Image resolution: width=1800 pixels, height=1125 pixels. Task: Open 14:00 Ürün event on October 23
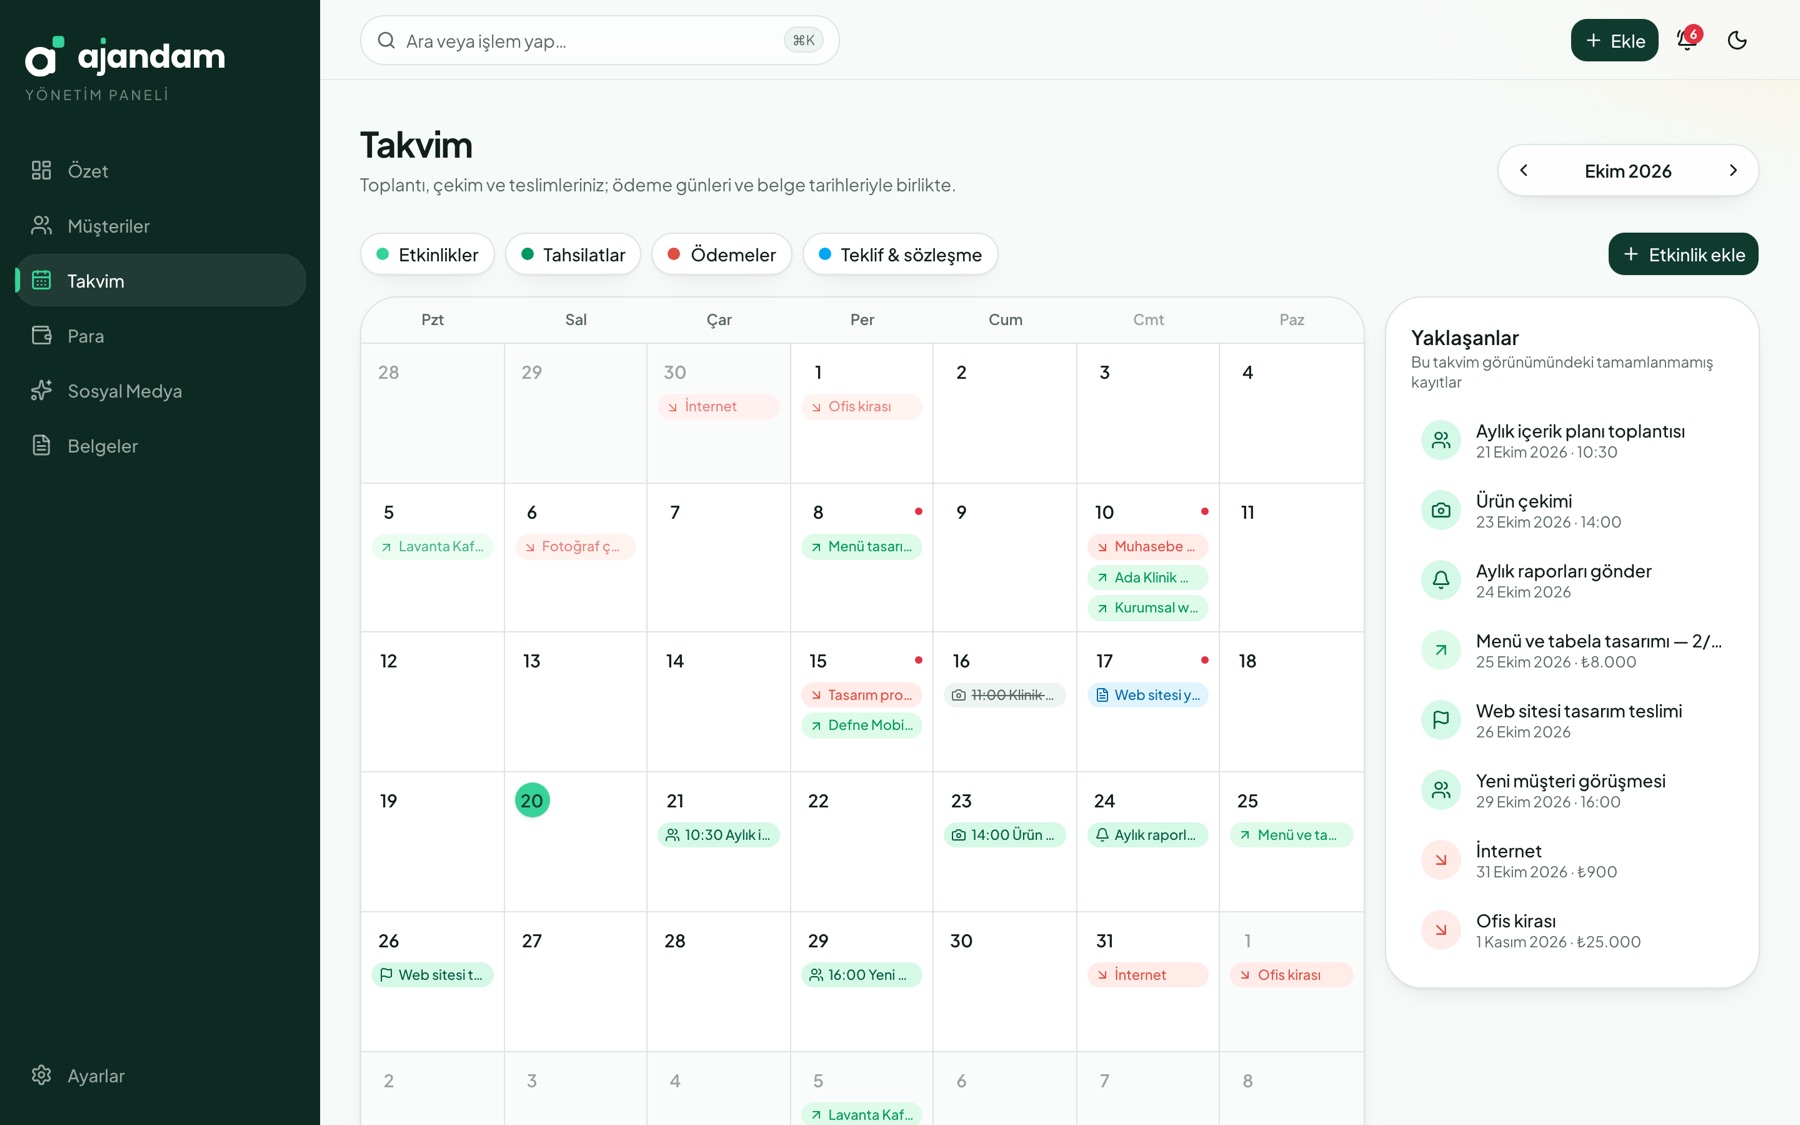point(1005,834)
